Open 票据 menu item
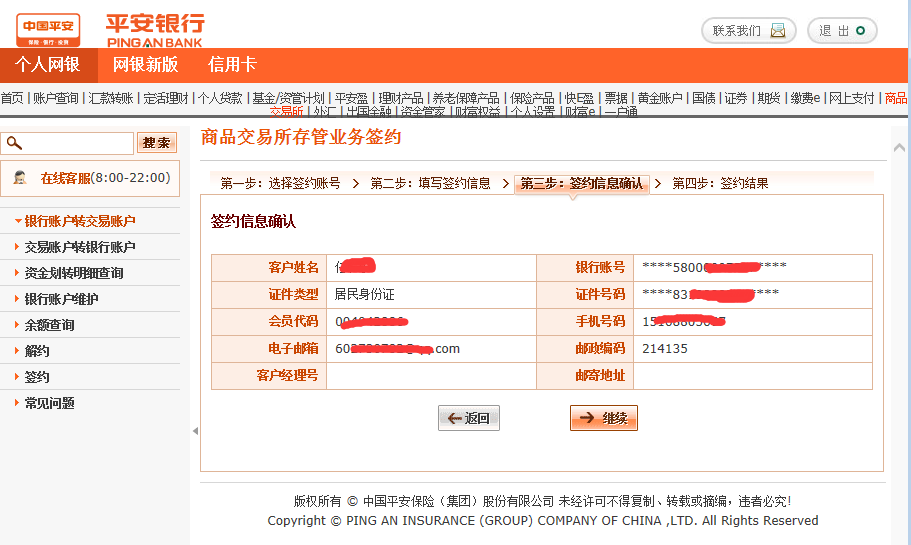 tap(616, 98)
